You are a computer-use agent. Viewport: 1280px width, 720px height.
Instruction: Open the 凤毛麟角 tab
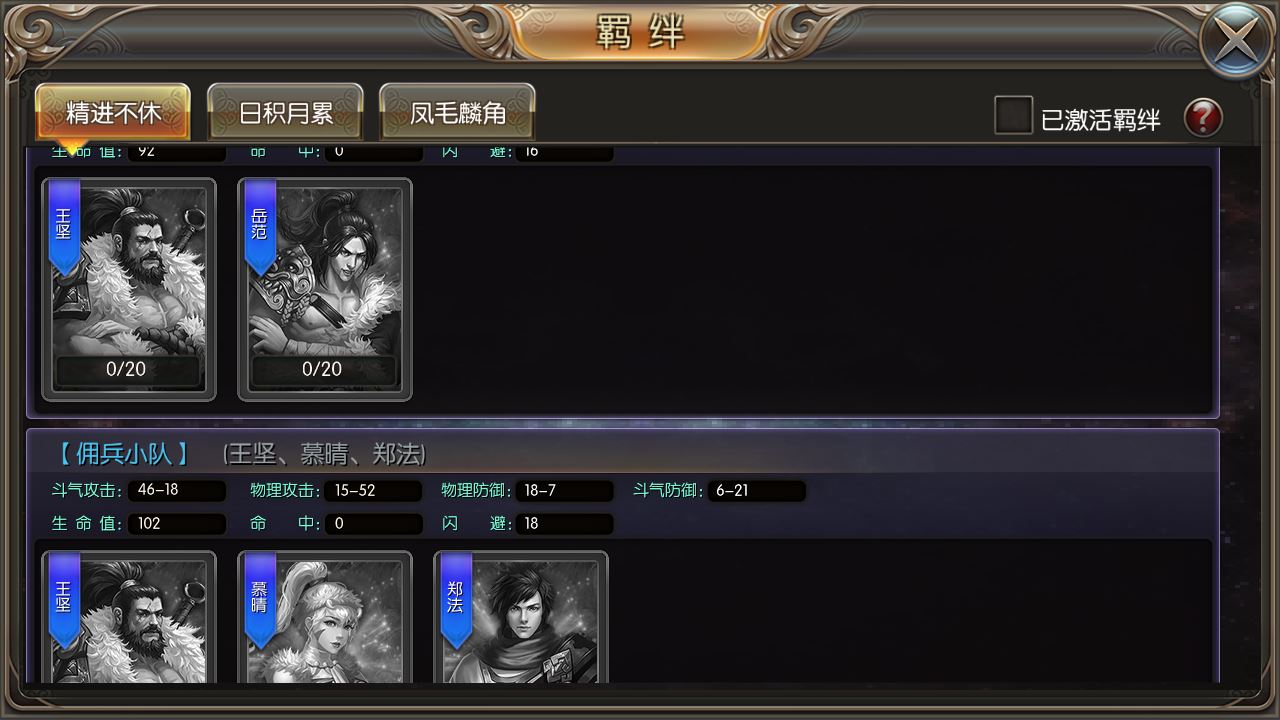pyautogui.click(x=457, y=112)
